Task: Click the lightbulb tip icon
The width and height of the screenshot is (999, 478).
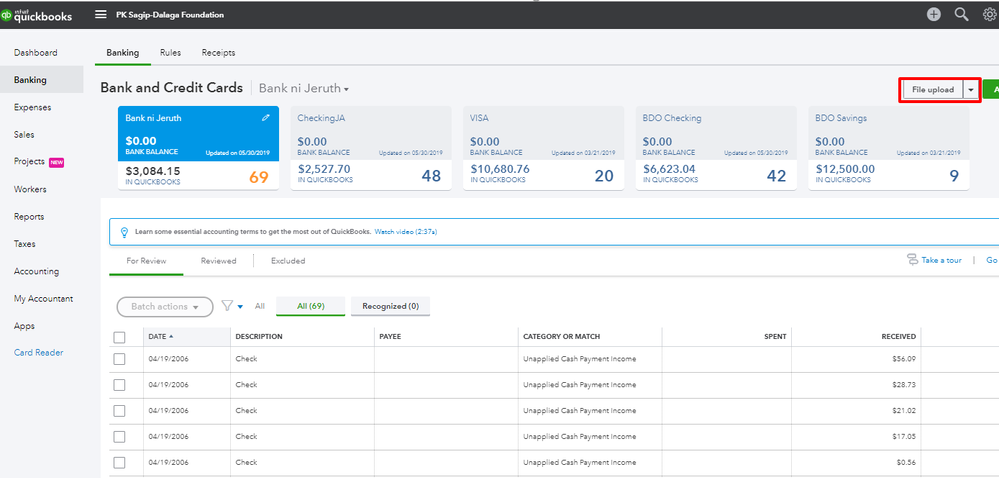Action: [124, 232]
